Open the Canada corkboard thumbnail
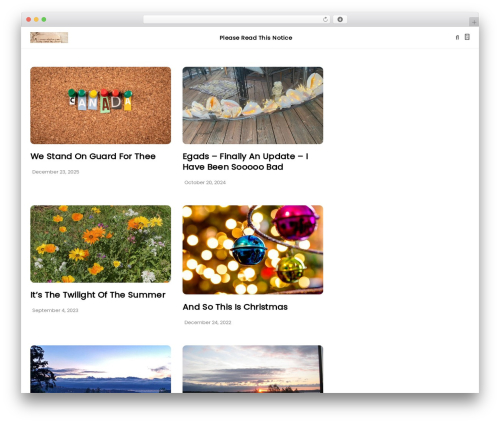This screenshot has height=423, width=500. [x=101, y=105]
